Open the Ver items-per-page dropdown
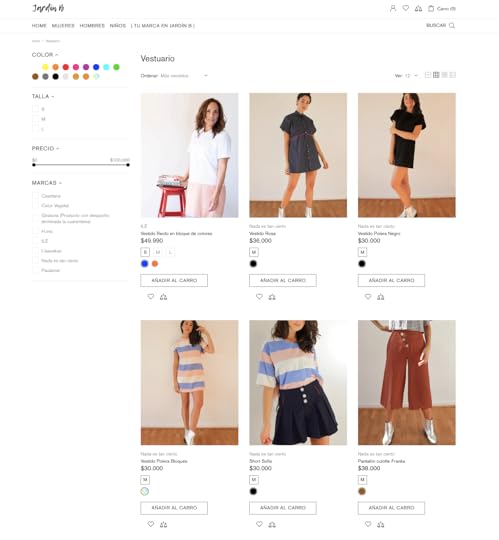499x540 pixels. (x=411, y=75)
